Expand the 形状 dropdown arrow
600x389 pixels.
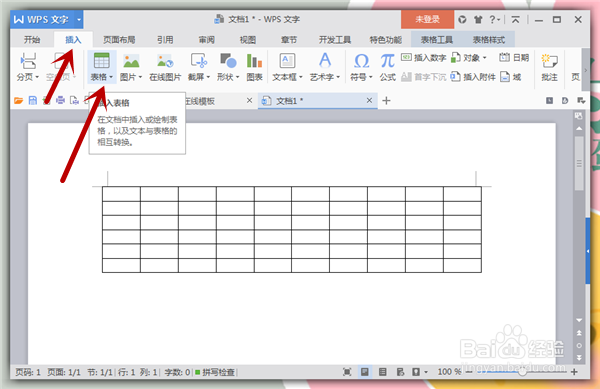click(237, 78)
